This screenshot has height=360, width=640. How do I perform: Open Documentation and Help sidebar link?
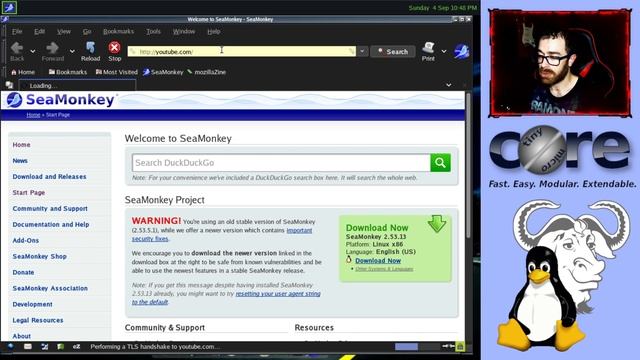(51, 224)
